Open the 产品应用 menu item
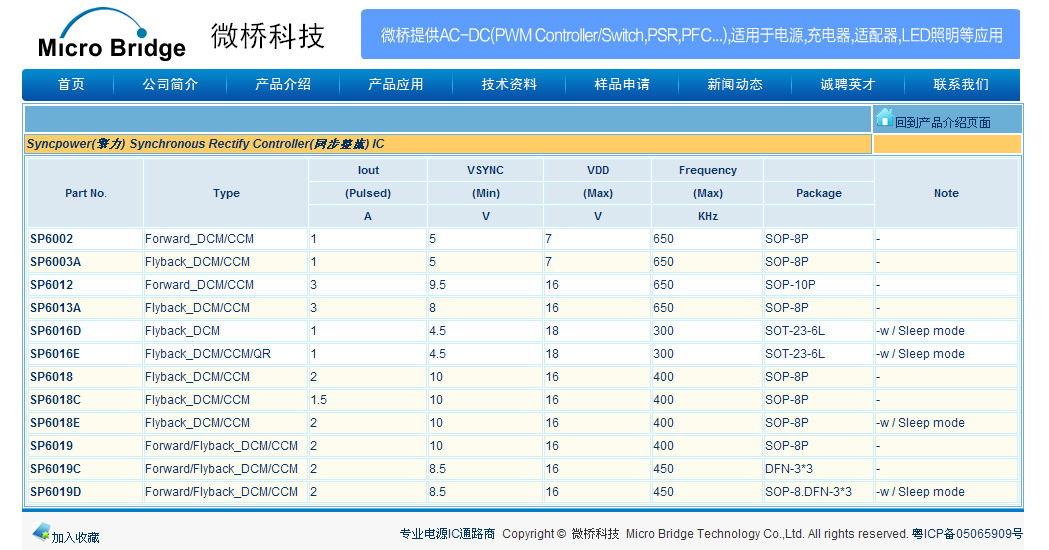Viewport: 1049px width, 550px height. (396, 84)
